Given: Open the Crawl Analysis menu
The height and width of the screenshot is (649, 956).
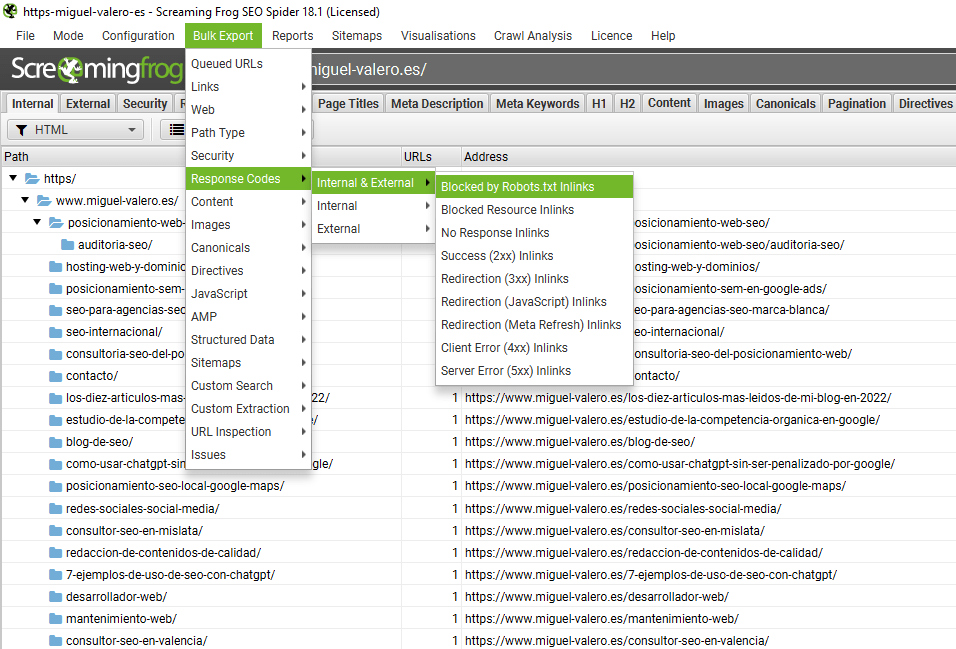Looking at the screenshot, I should [x=533, y=35].
